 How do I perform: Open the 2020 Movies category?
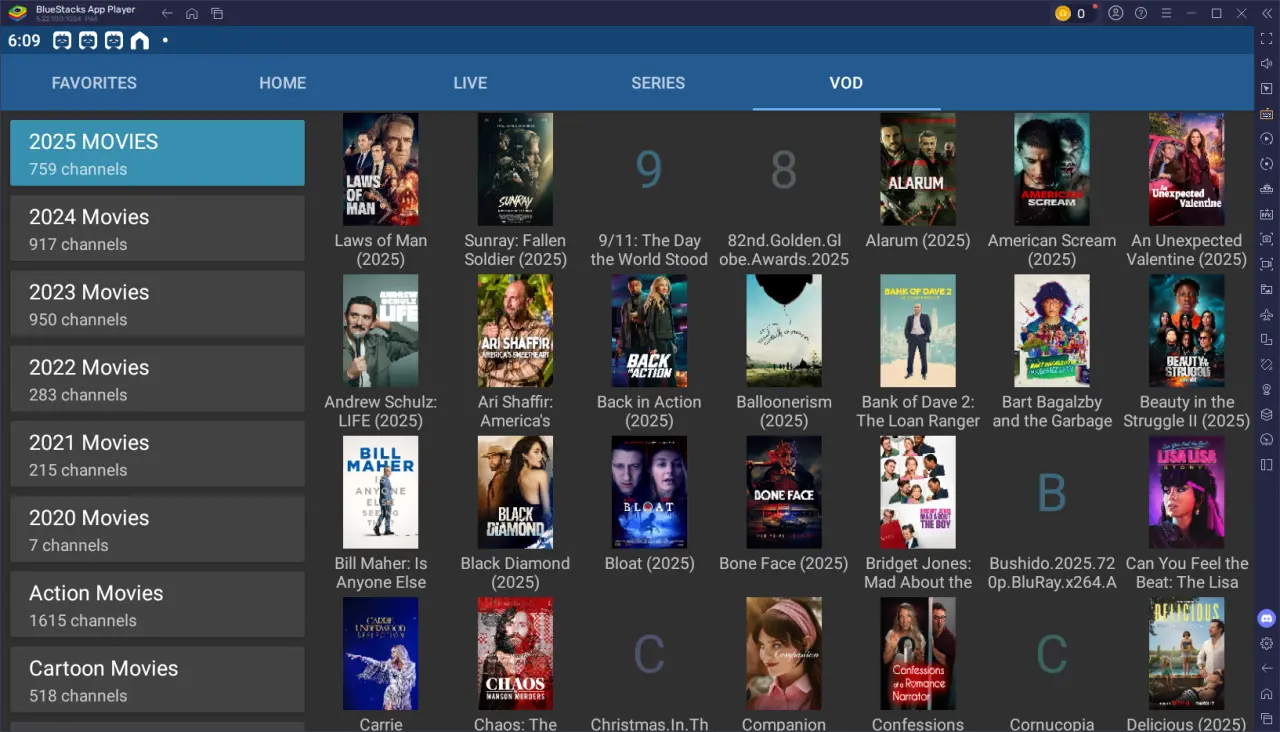(157, 529)
